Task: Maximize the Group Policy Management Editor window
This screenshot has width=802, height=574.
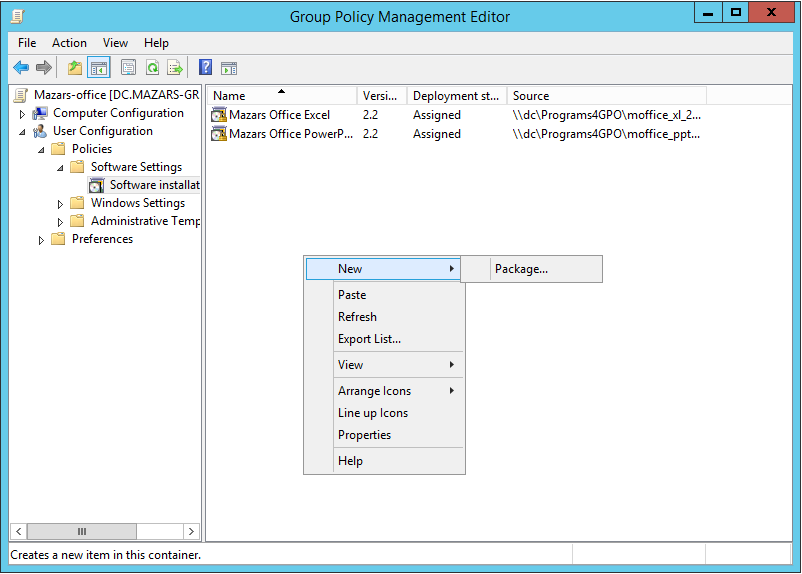Action: click(736, 12)
